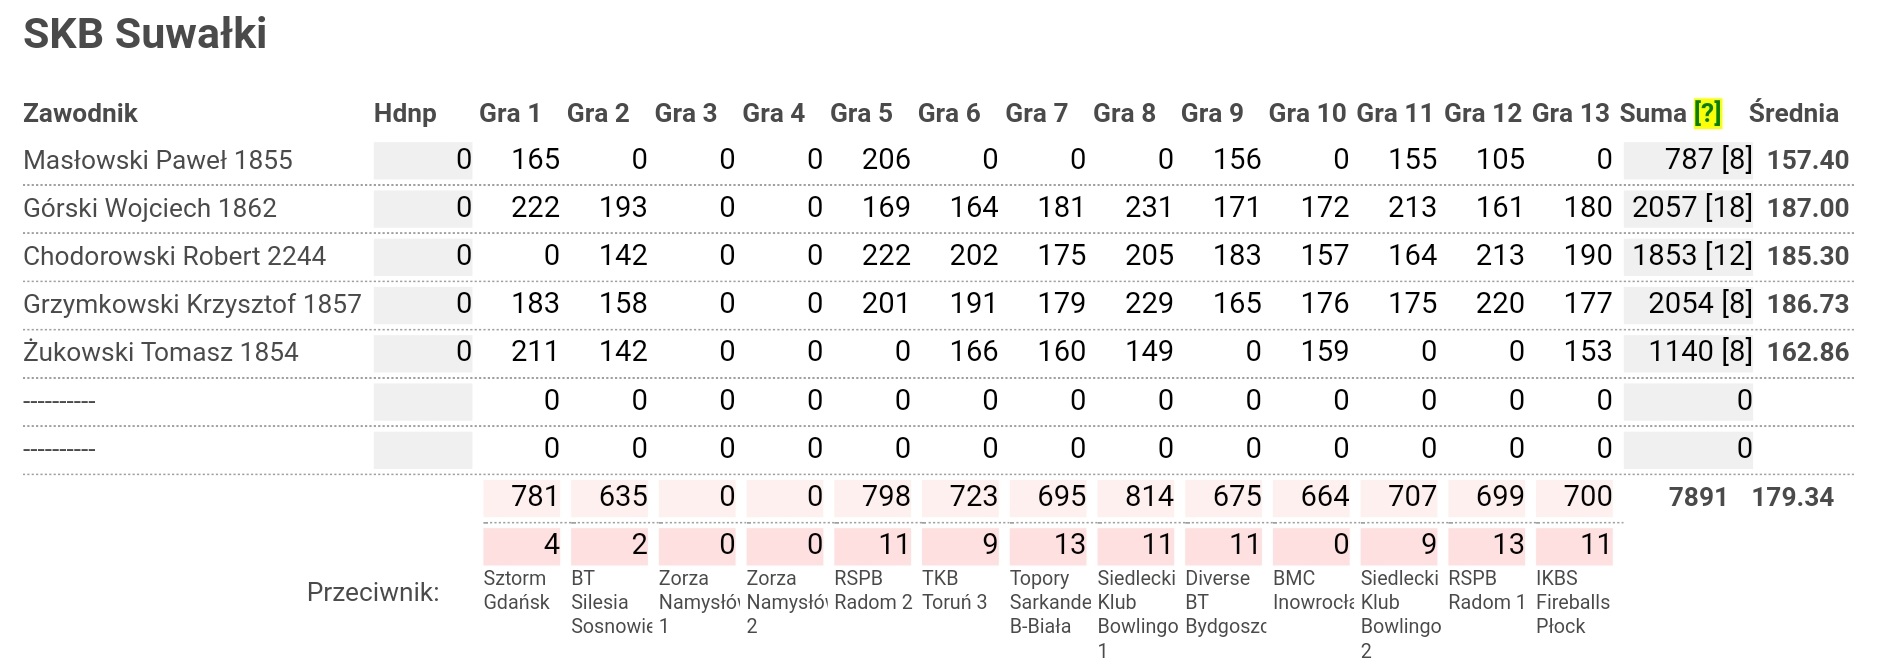Click the Suma column header
The width and height of the screenshot is (1879, 667).
(1653, 113)
